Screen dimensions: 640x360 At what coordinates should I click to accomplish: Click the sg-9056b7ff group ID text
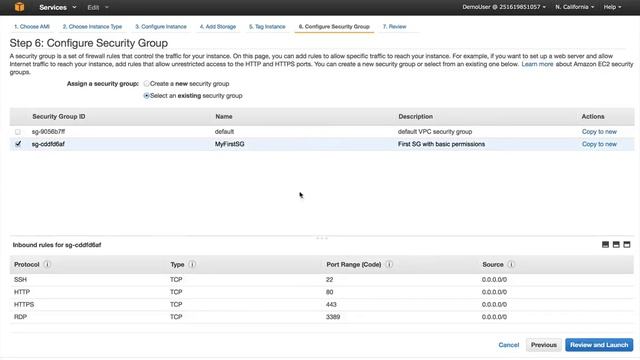(x=48, y=132)
